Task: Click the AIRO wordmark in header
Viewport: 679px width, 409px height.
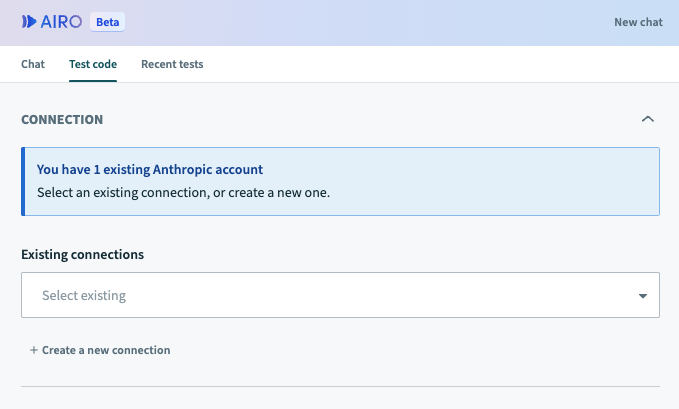Action: [61, 21]
